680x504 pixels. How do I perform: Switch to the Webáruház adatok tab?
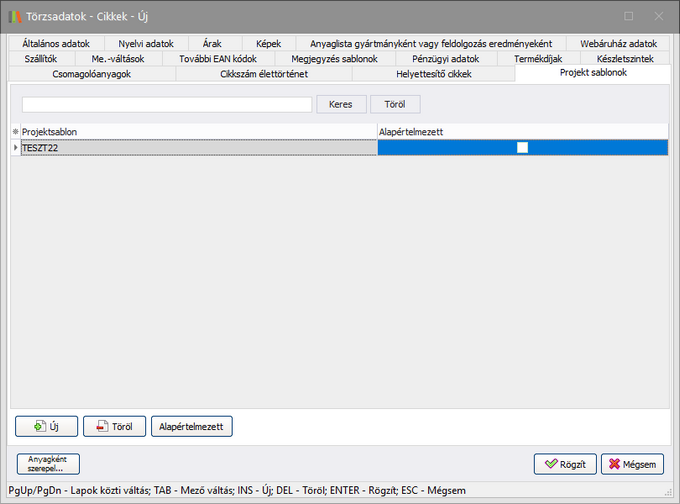618,44
